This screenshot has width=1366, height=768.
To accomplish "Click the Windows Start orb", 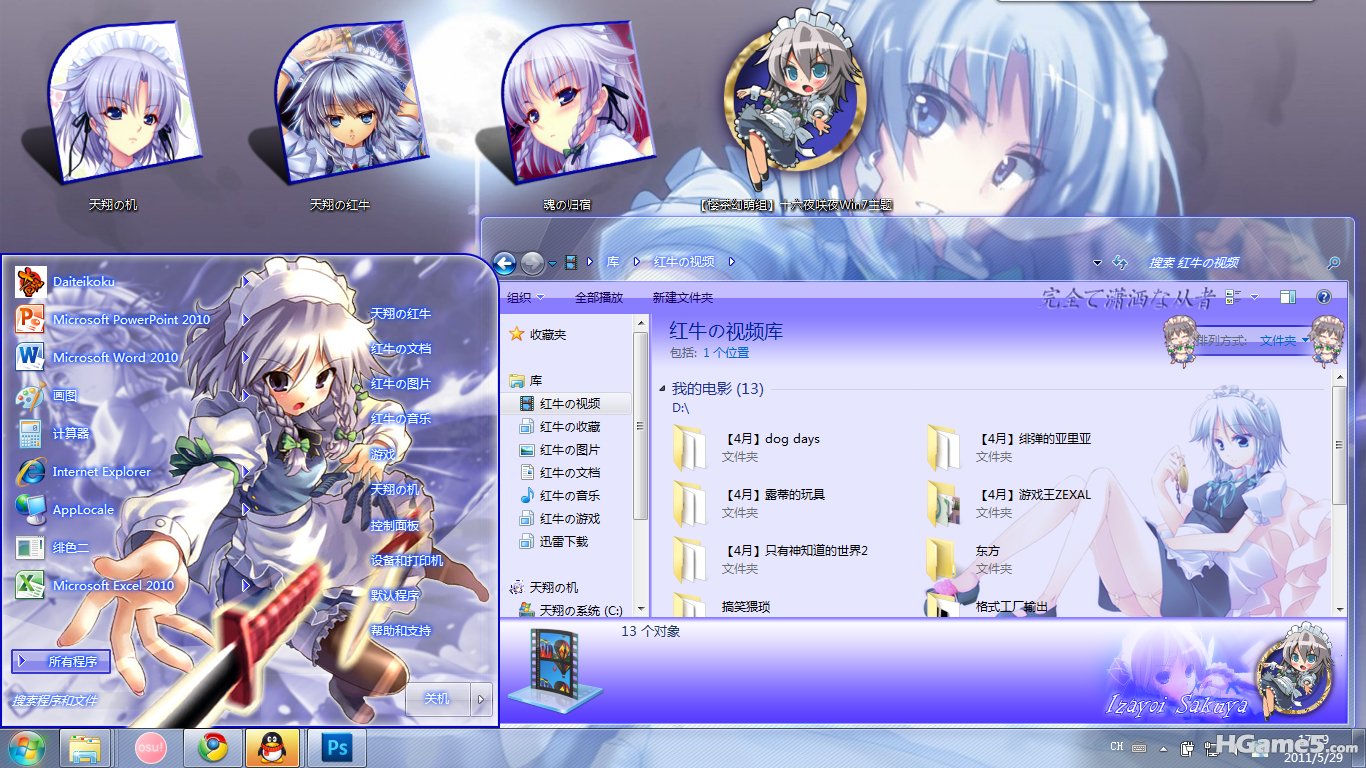I will point(27,748).
